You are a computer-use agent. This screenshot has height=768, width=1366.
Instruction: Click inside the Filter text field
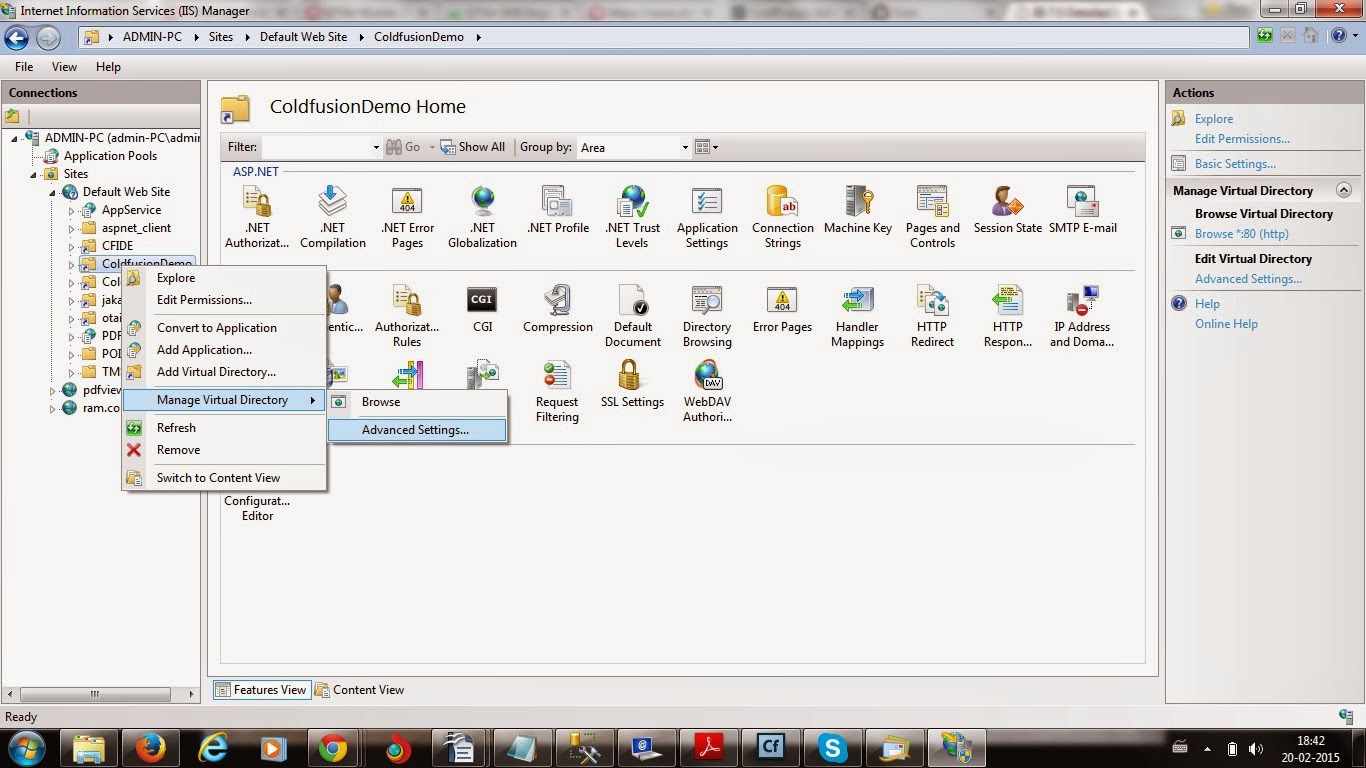(x=316, y=147)
